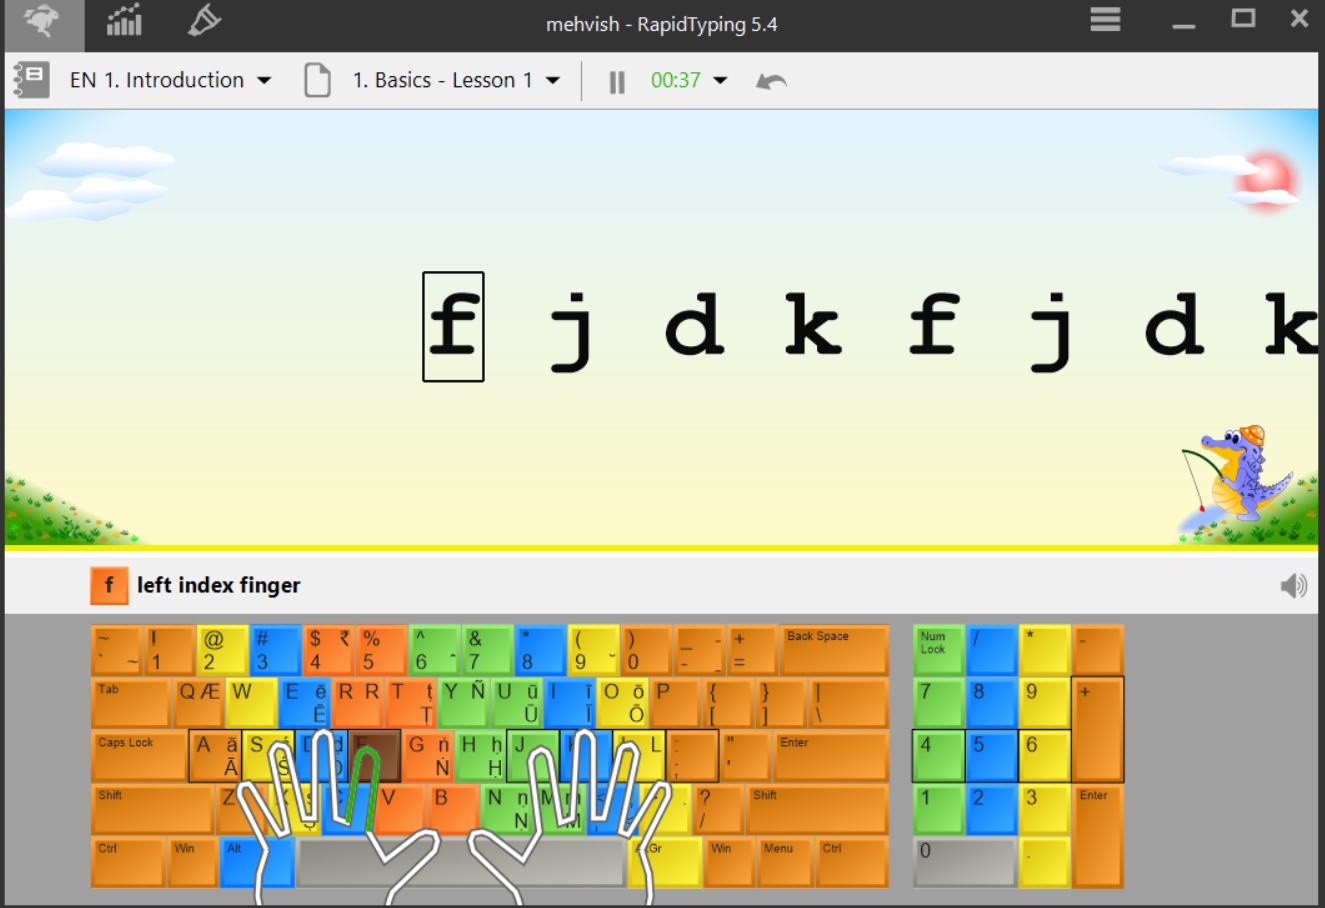Expand the EN 1. Introduction course dropdown
The image size is (1325, 908).
pos(265,80)
